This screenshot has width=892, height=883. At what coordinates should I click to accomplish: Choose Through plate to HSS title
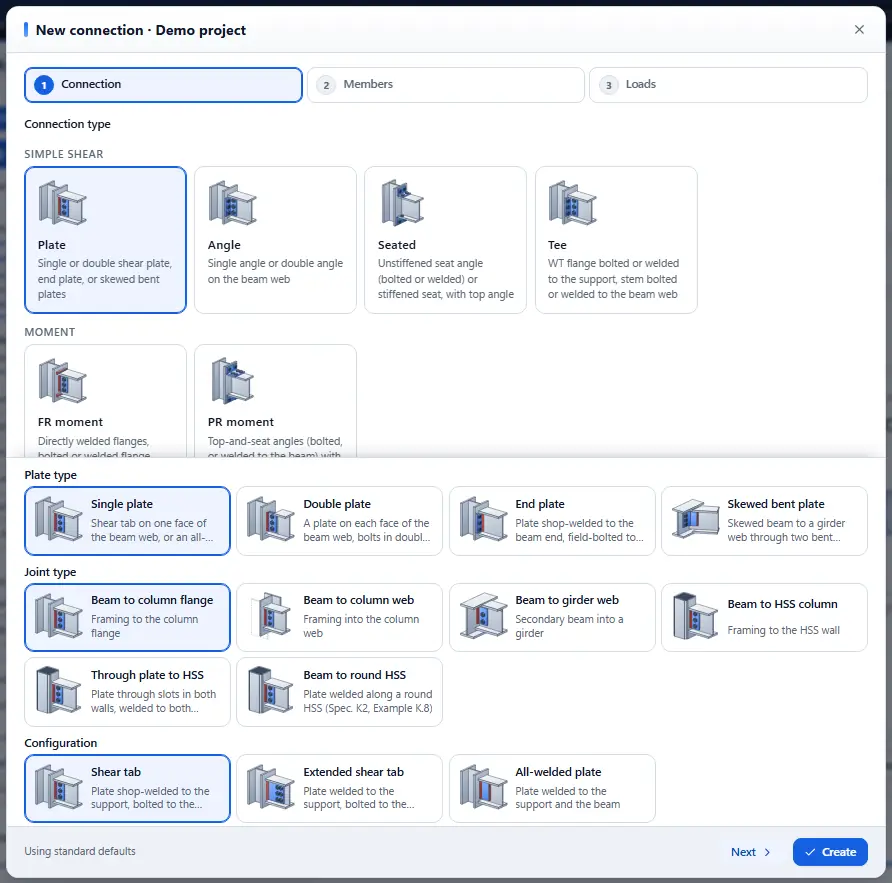tap(147, 675)
